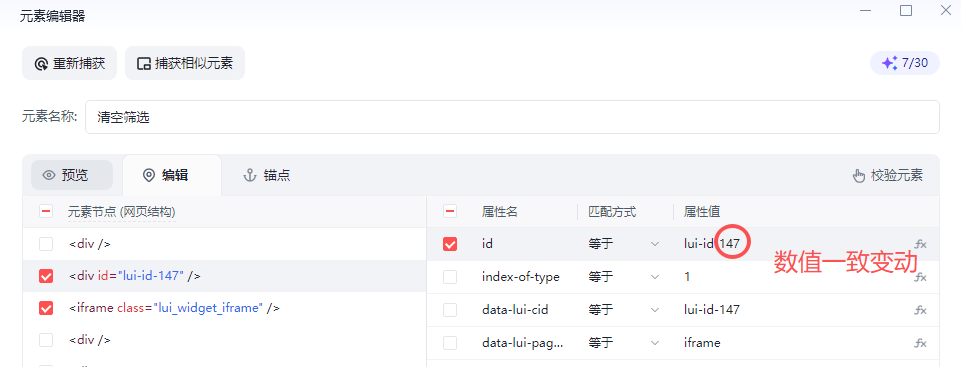This screenshot has width=961, height=367.
Task: Uncheck the iframe lui_widget_iframe node checkbox
Action: 46,308
